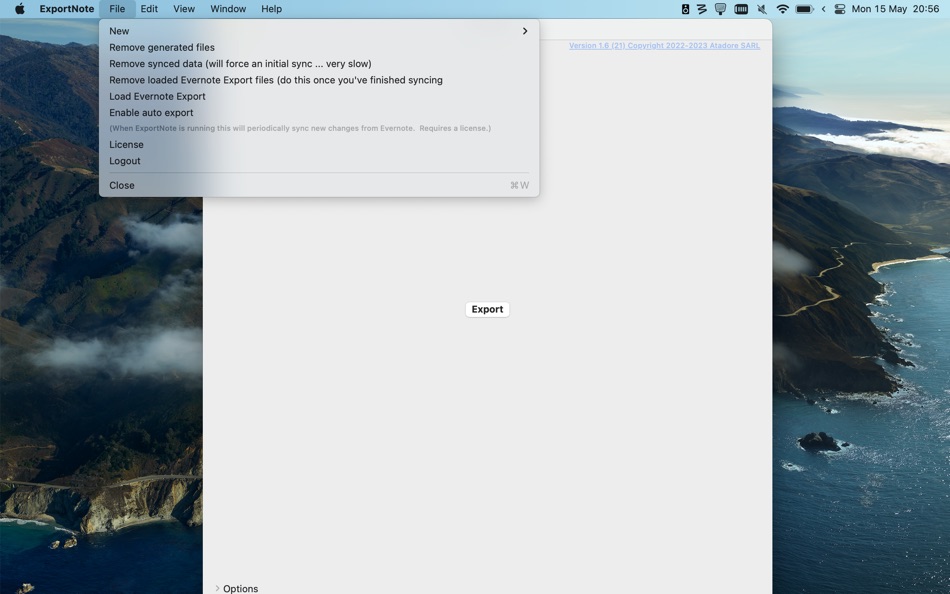Choose Enable auto export
This screenshot has width=950, height=594.
pyautogui.click(x=319, y=113)
